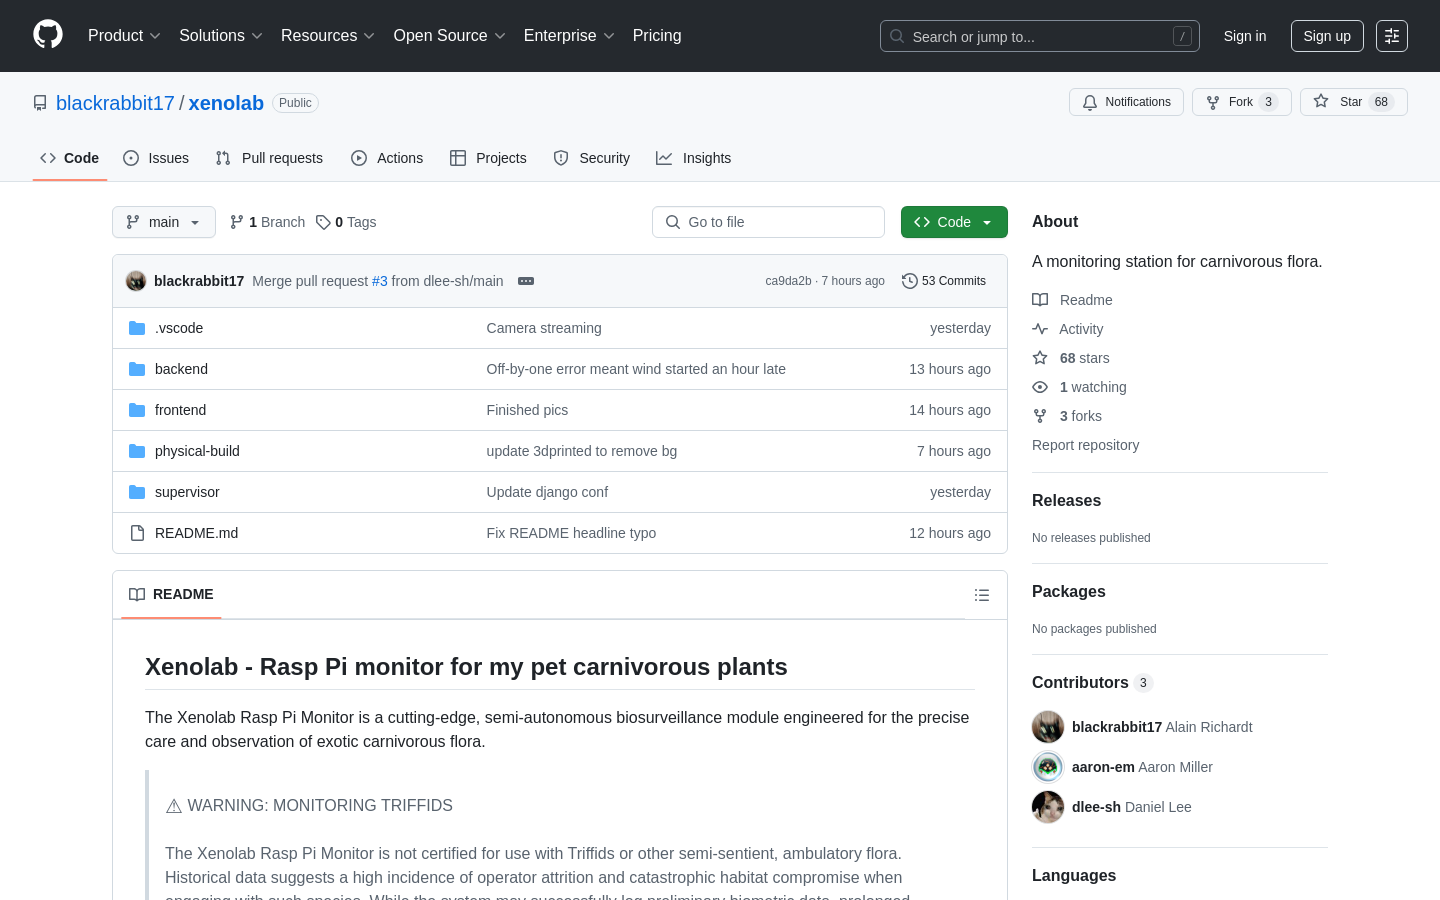Viewport: 1440px width, 900px height.
Task: Click blackrabbit17 commit author avatar
Action: click(x=136, y=281)
